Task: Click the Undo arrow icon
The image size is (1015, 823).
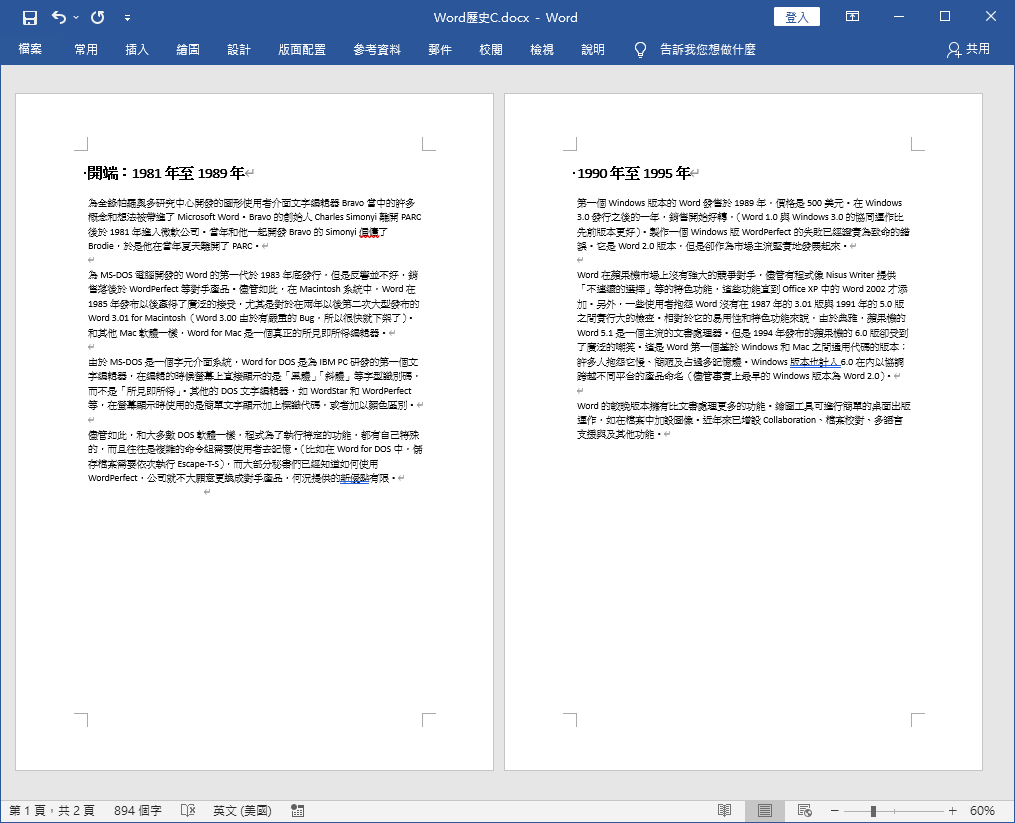Action: [59, 17]
